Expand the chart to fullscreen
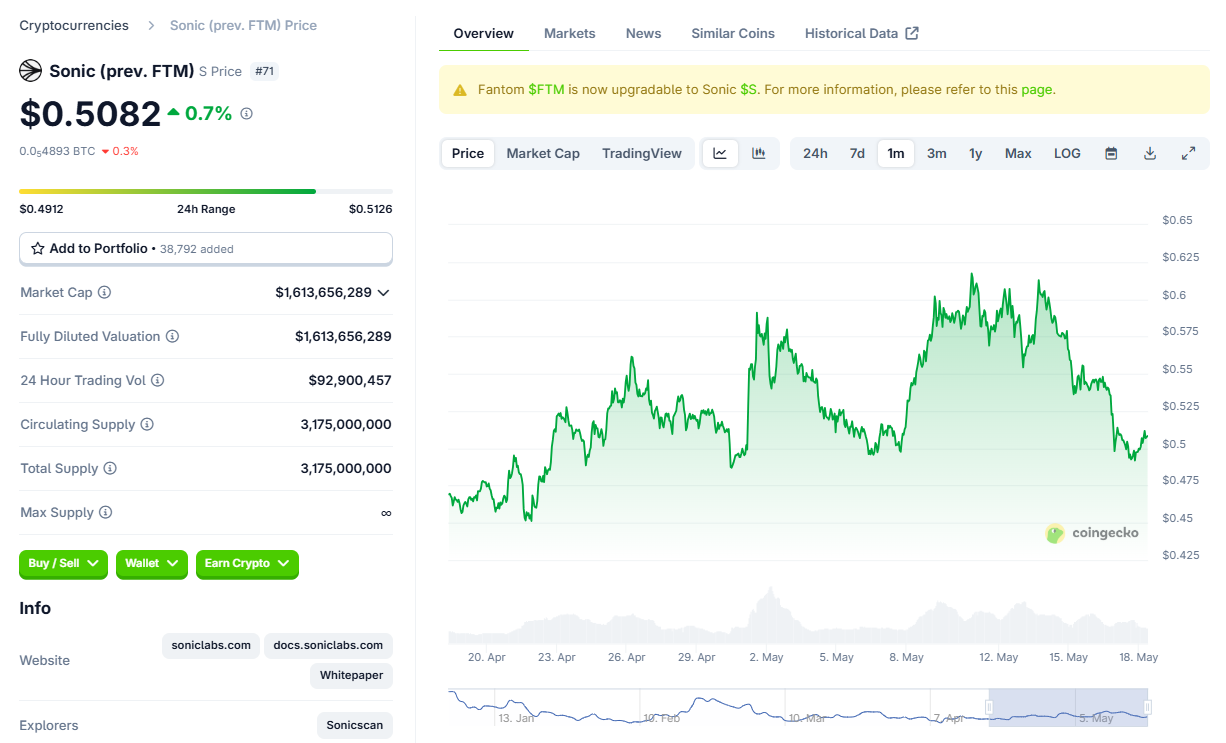Viewport: 1226px width, 743px height. point(1189,153)
